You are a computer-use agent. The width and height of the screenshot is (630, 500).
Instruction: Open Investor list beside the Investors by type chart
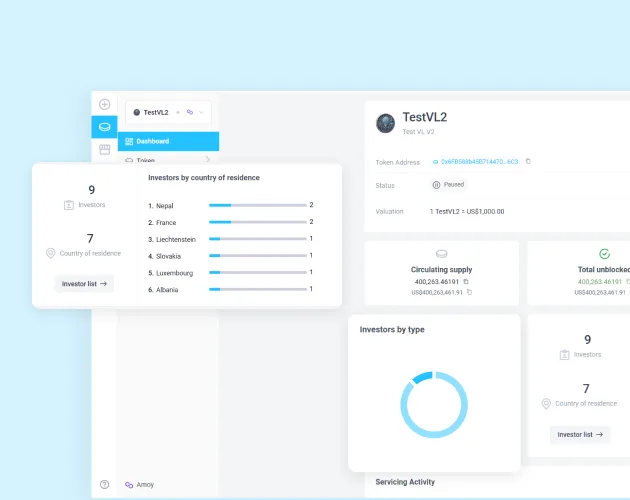pyautogui.click(x=580, y=434)
